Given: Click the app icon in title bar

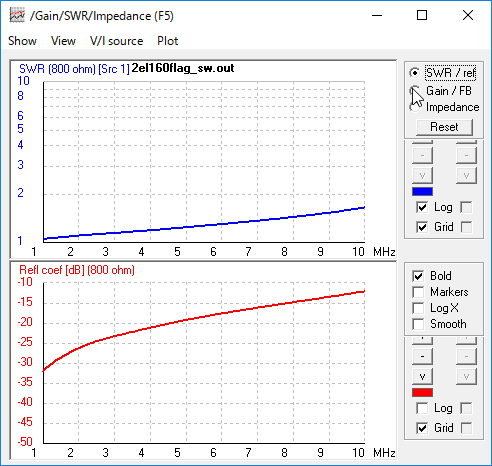Looking at the screenshot, I should [x=17, y=15].
